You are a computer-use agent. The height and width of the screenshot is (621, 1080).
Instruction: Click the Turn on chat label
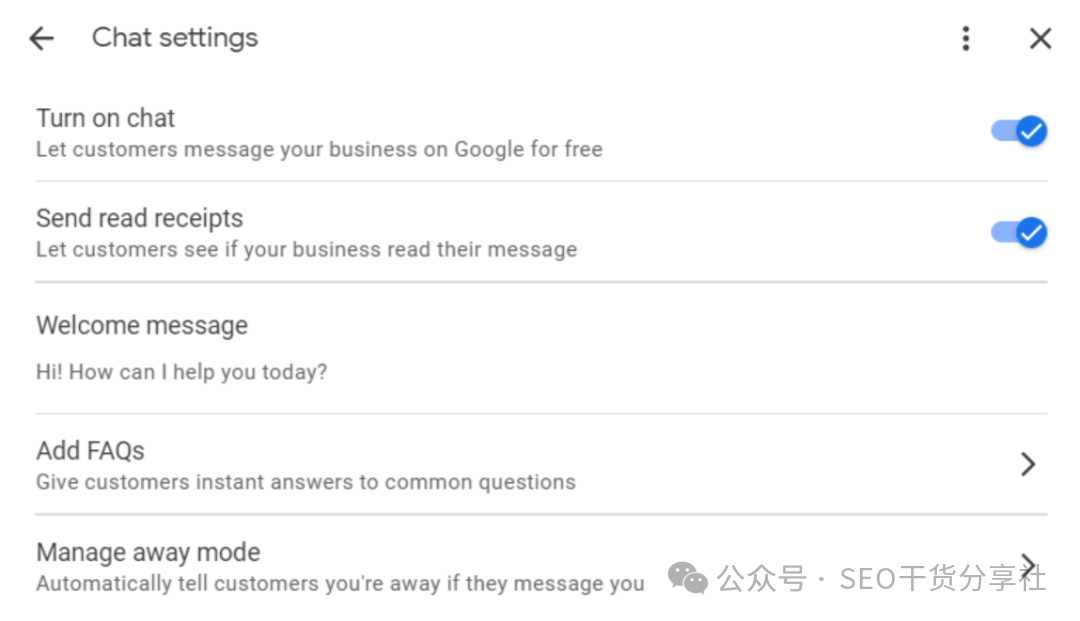tap(105, 118)
